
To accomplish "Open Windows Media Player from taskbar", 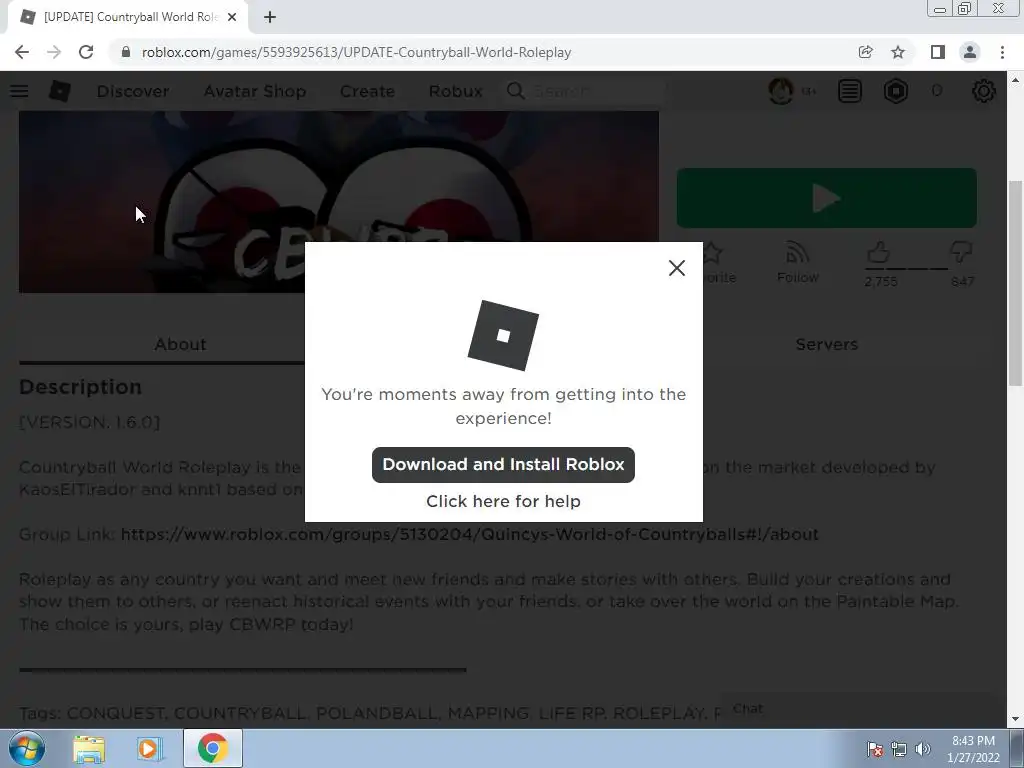I will (x=149, y=748).
